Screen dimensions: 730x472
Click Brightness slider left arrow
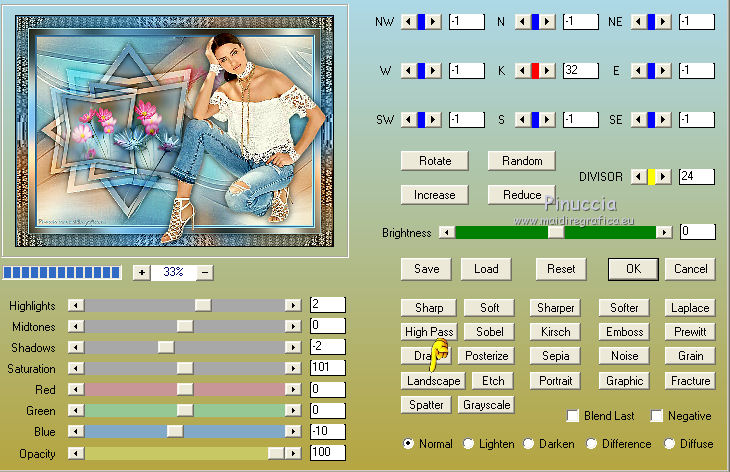click(447, 232)
